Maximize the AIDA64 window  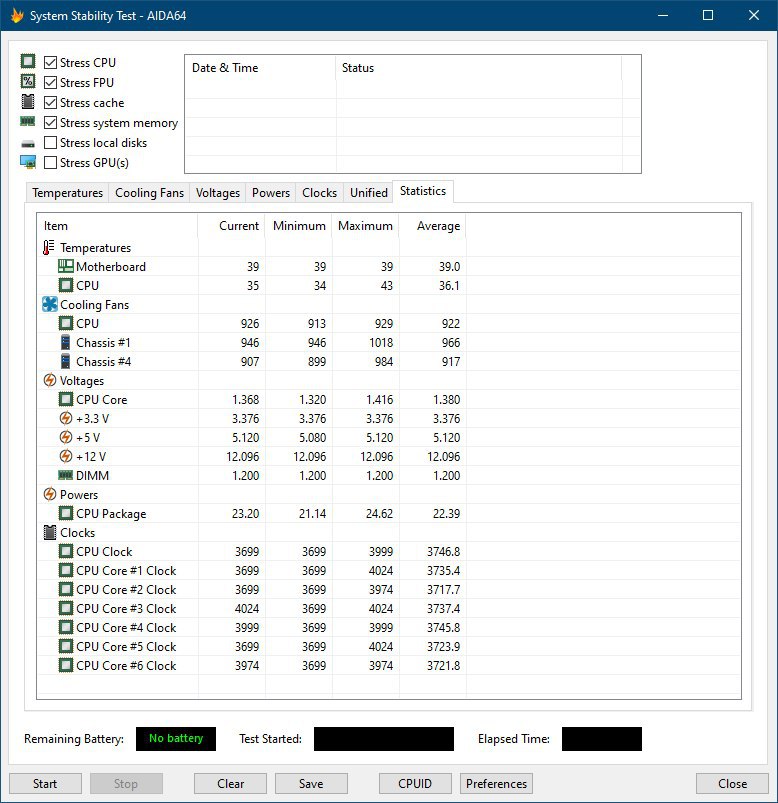[708, 15]
